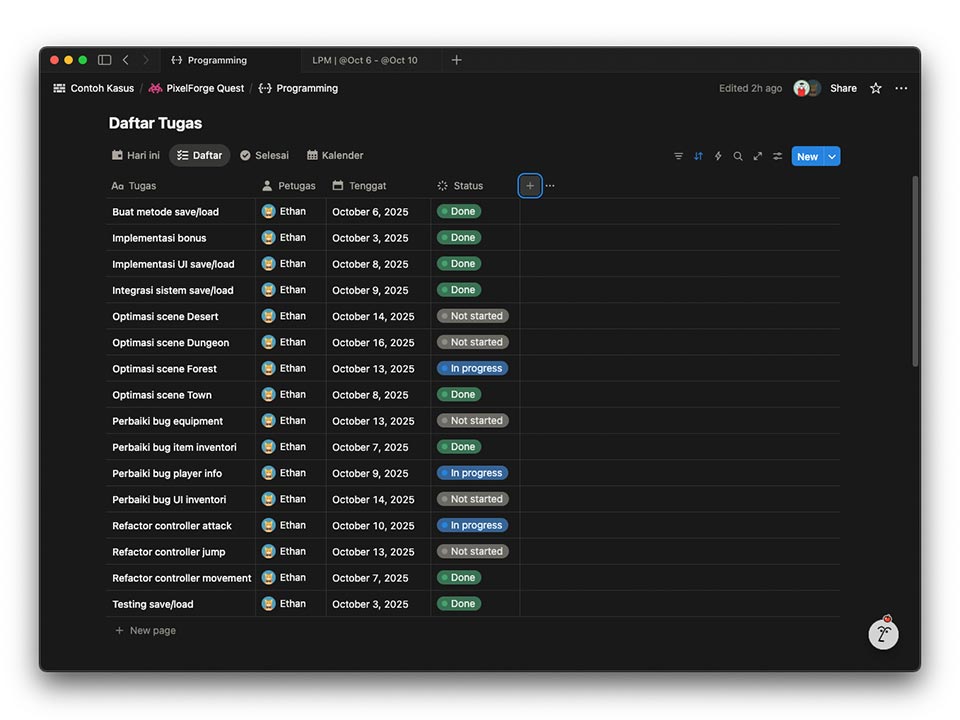Add a new property with plus icon
This screenshot has width=960, height=720.
point(530,186)
